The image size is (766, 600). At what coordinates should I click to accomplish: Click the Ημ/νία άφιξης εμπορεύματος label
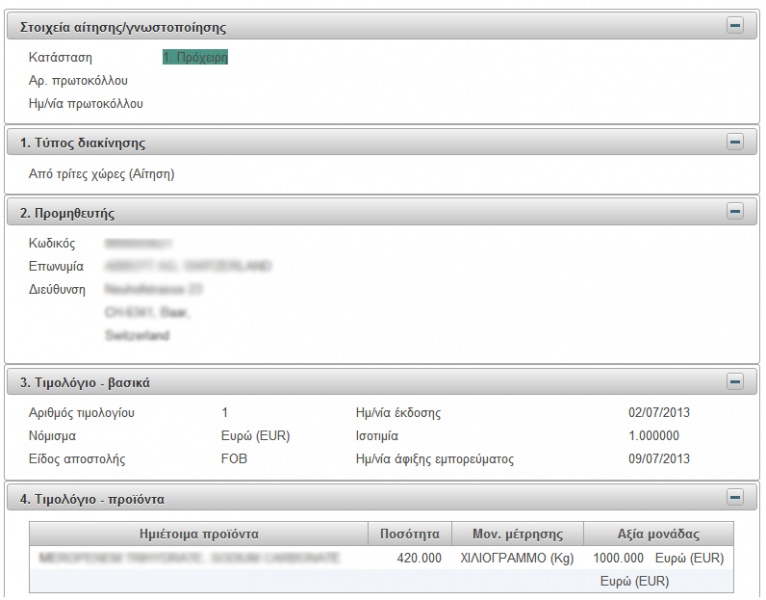click(x=435, y=459)
